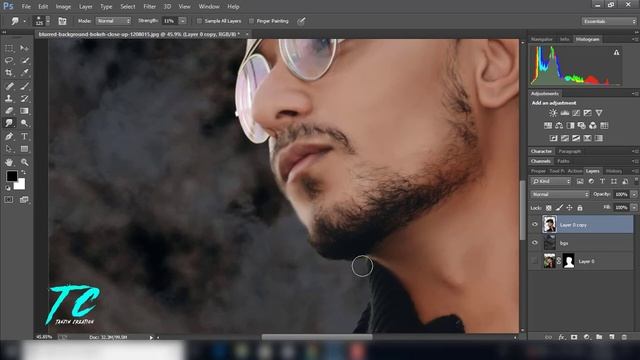Click the layer style fx button
The image size is (640, 360).
562,337
